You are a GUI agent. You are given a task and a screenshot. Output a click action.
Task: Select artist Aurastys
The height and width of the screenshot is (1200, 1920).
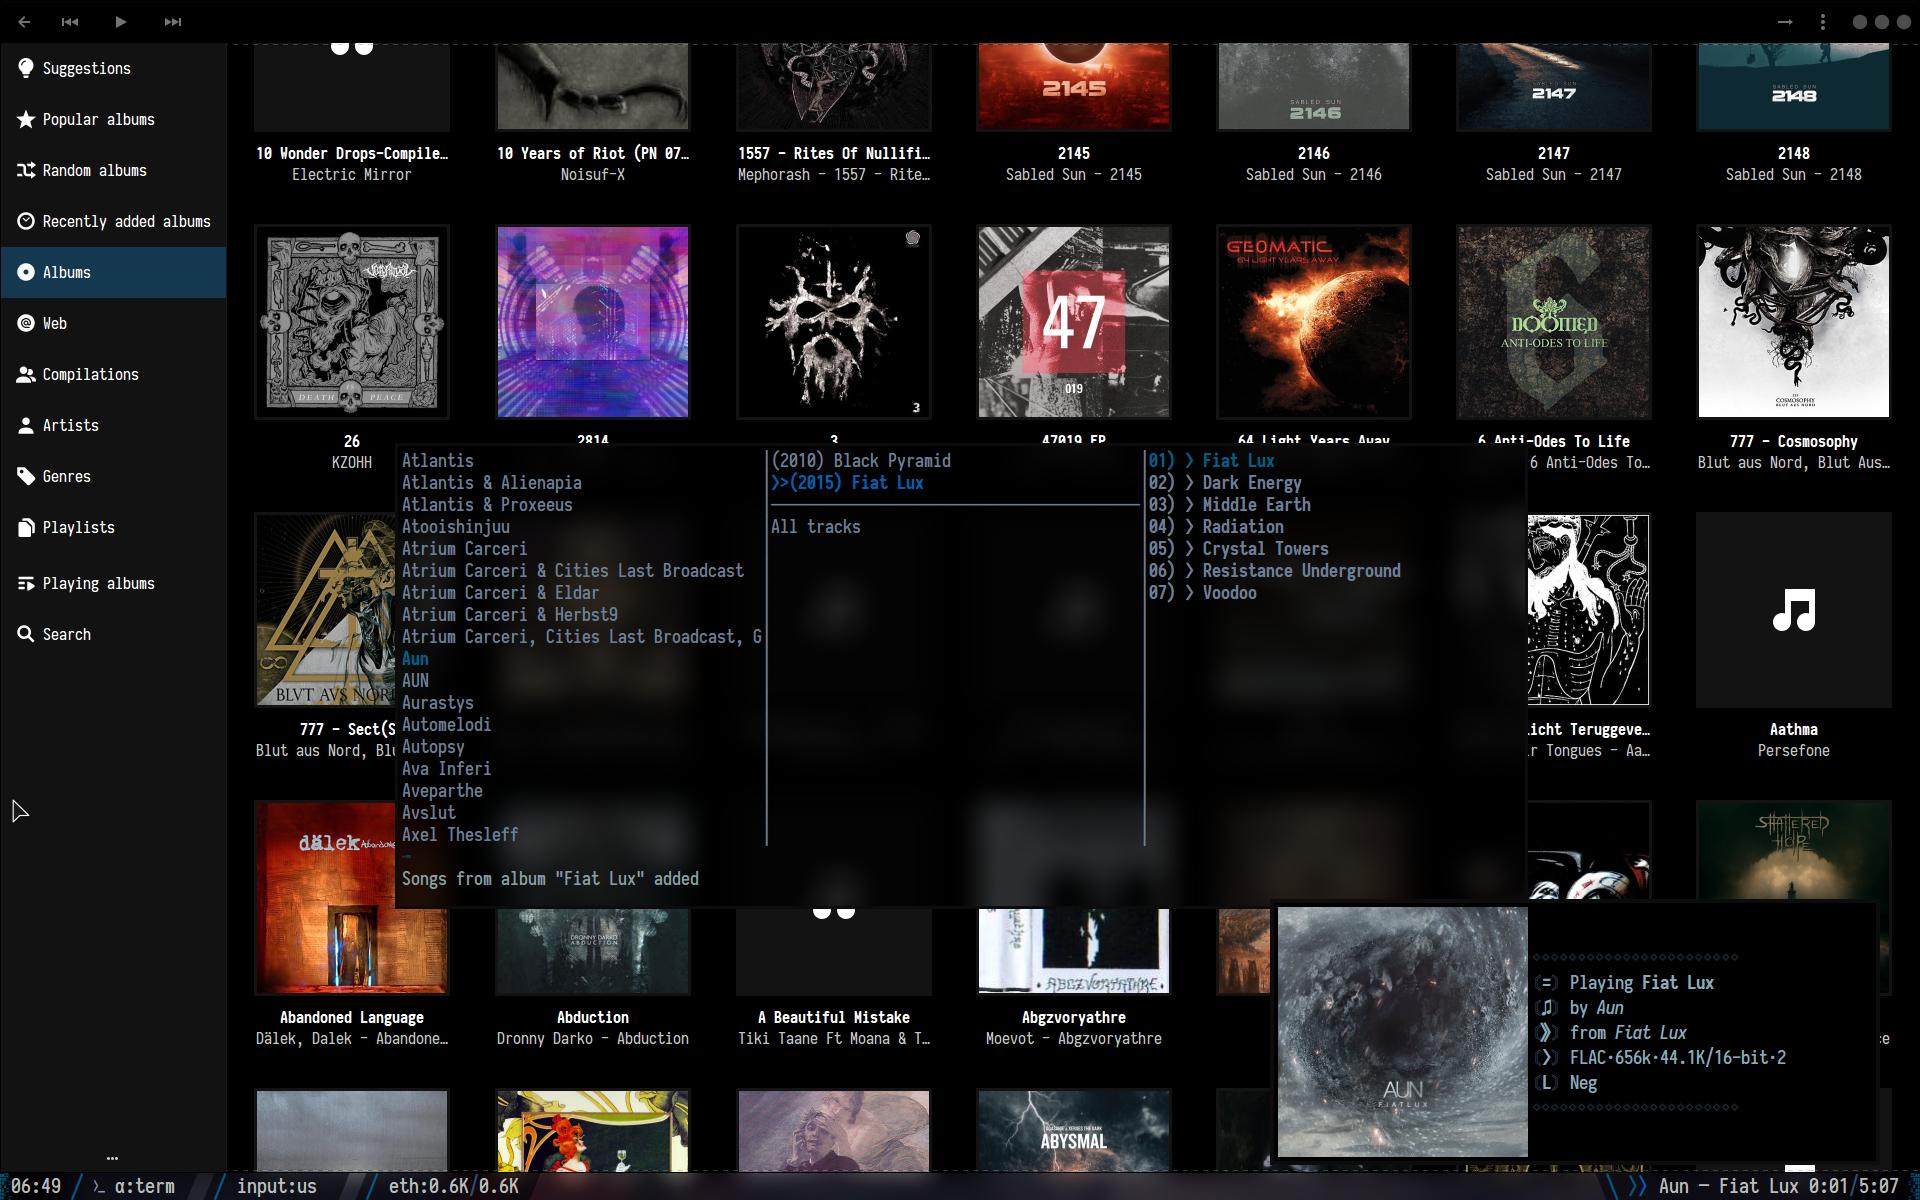tap(438, 702)
